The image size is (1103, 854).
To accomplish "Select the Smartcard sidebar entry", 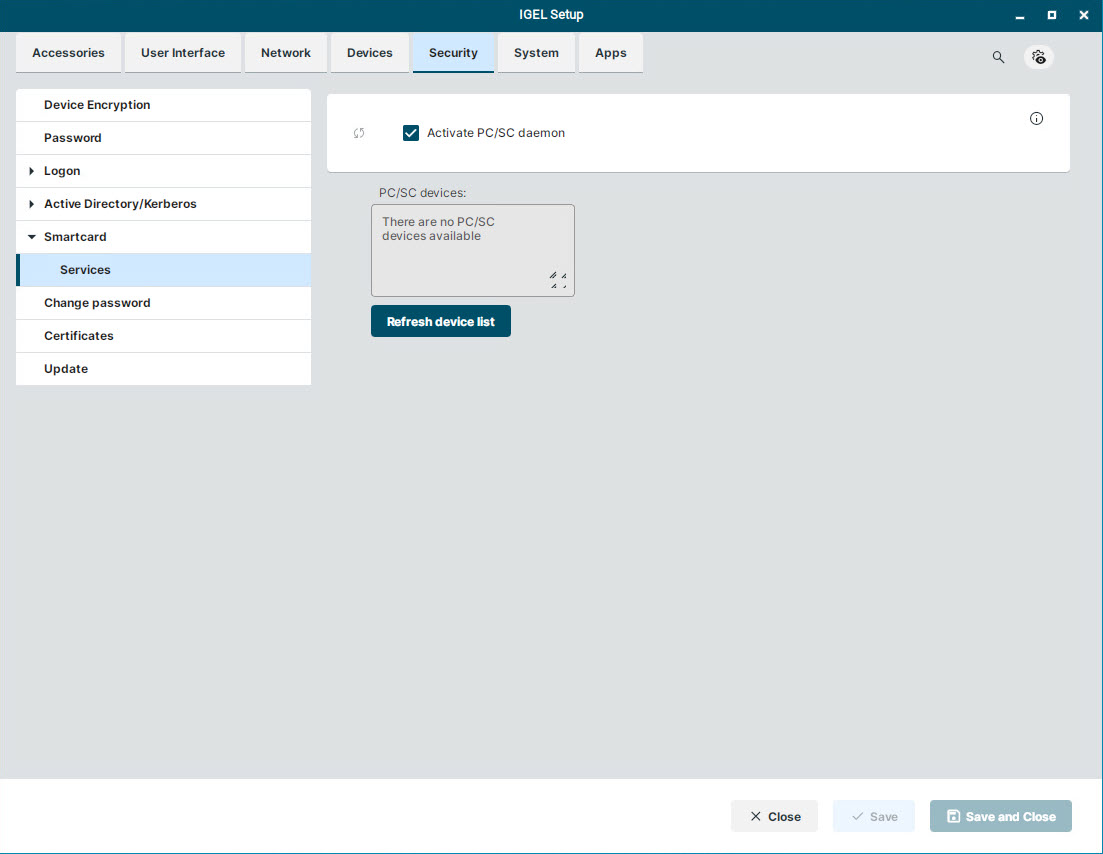I will click(163, 237).
